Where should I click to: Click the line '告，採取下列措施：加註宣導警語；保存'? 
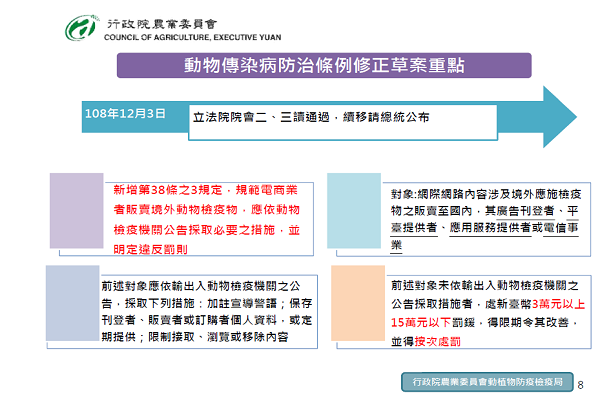pyautogui.click(x=207, y=304)
